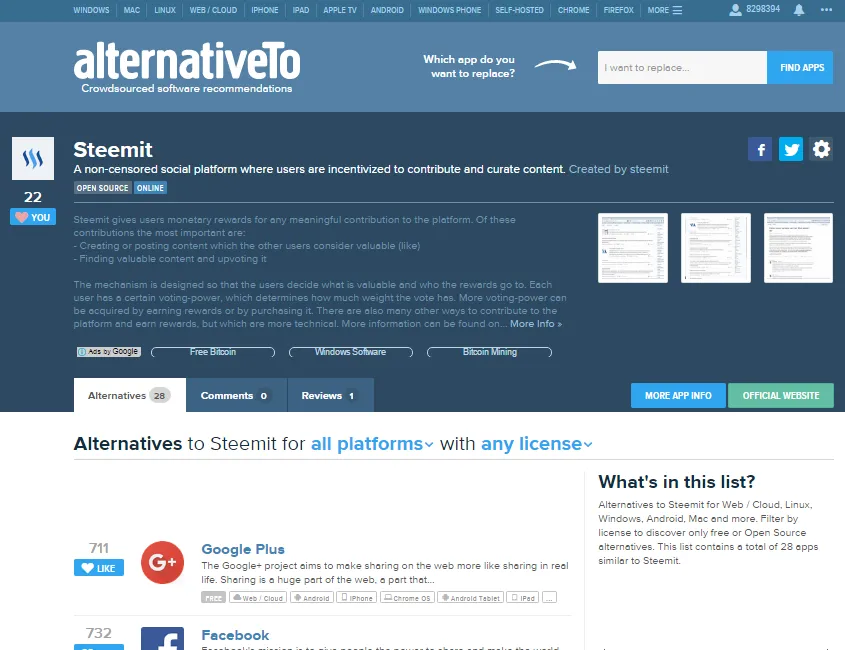Click the FIND APPS button
This screenshot has width=845, height=650.
[800, 67]
